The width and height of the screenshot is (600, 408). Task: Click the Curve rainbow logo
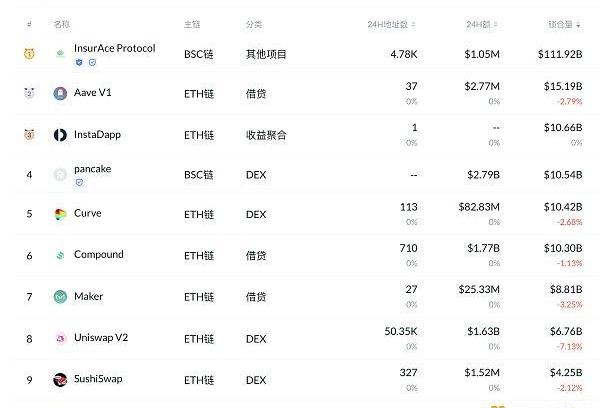coord(60,214)
